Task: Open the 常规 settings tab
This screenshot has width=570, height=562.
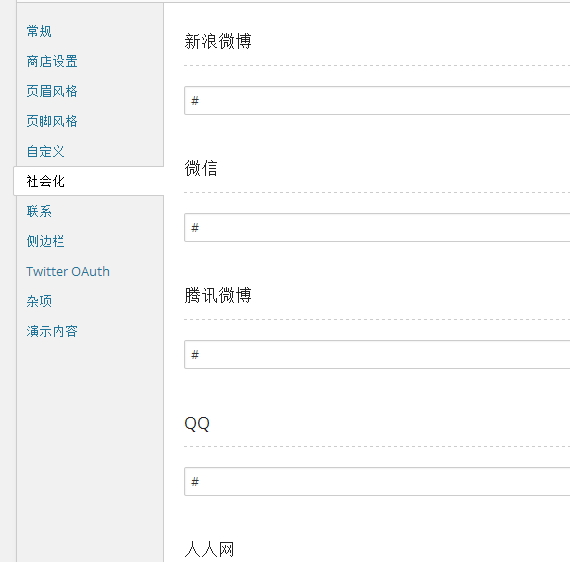Action: [39, 31]
